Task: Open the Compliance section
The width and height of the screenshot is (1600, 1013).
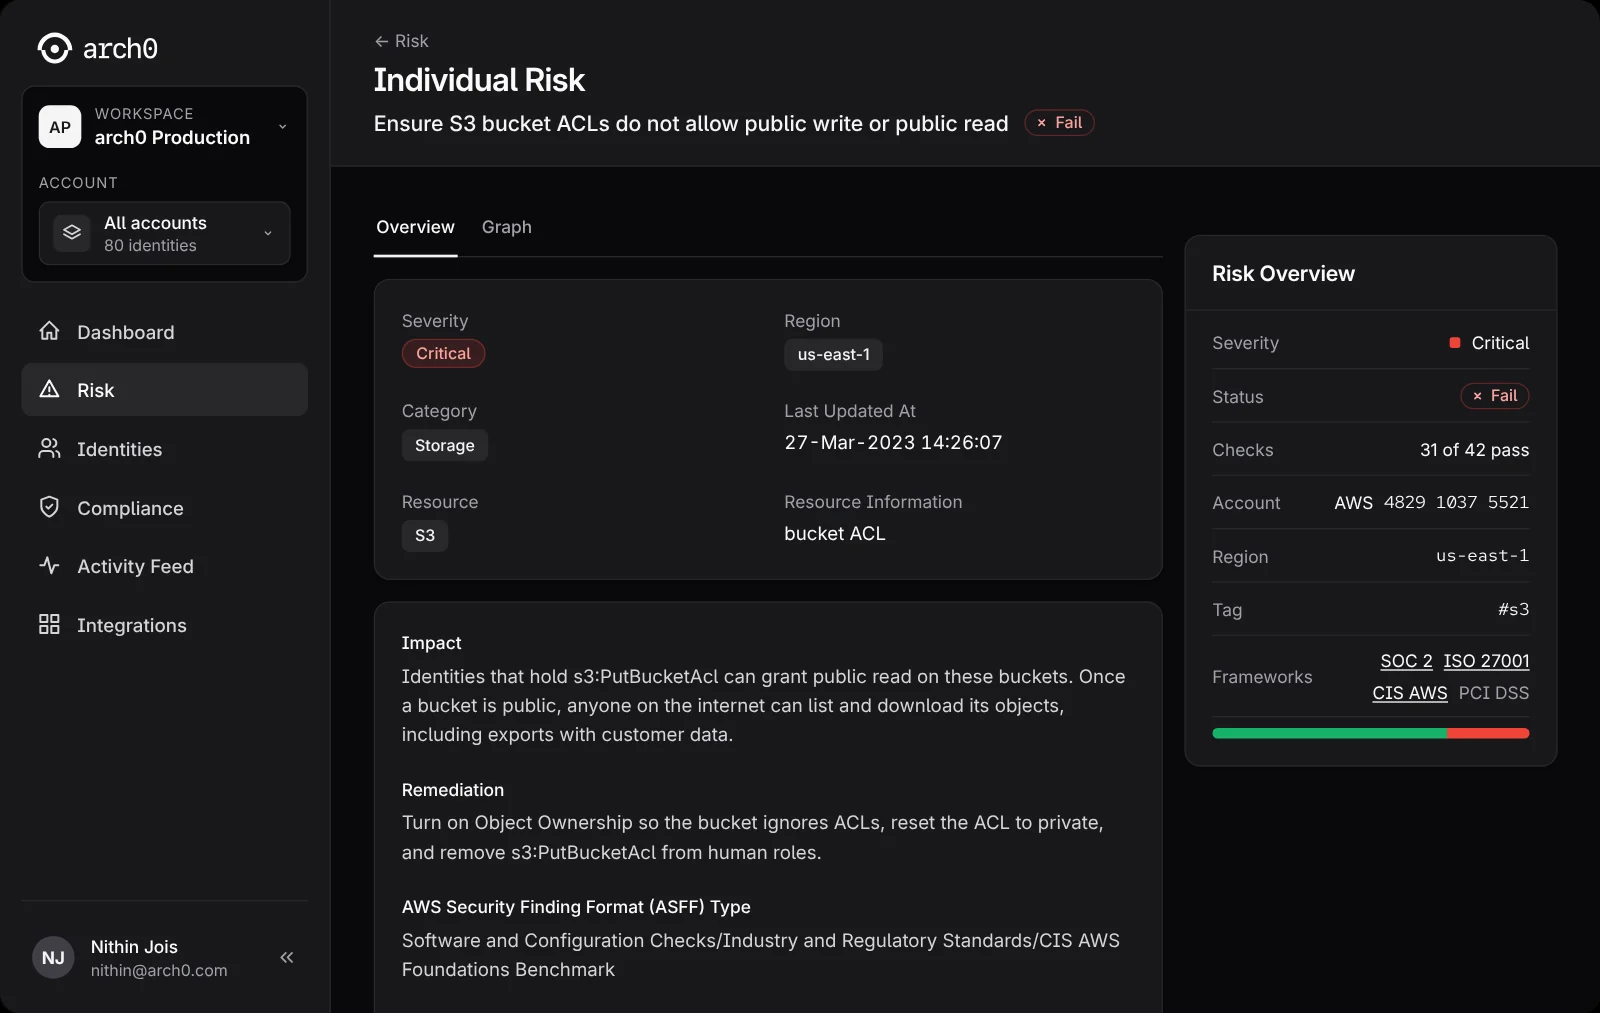Action: tap(164, 508)
